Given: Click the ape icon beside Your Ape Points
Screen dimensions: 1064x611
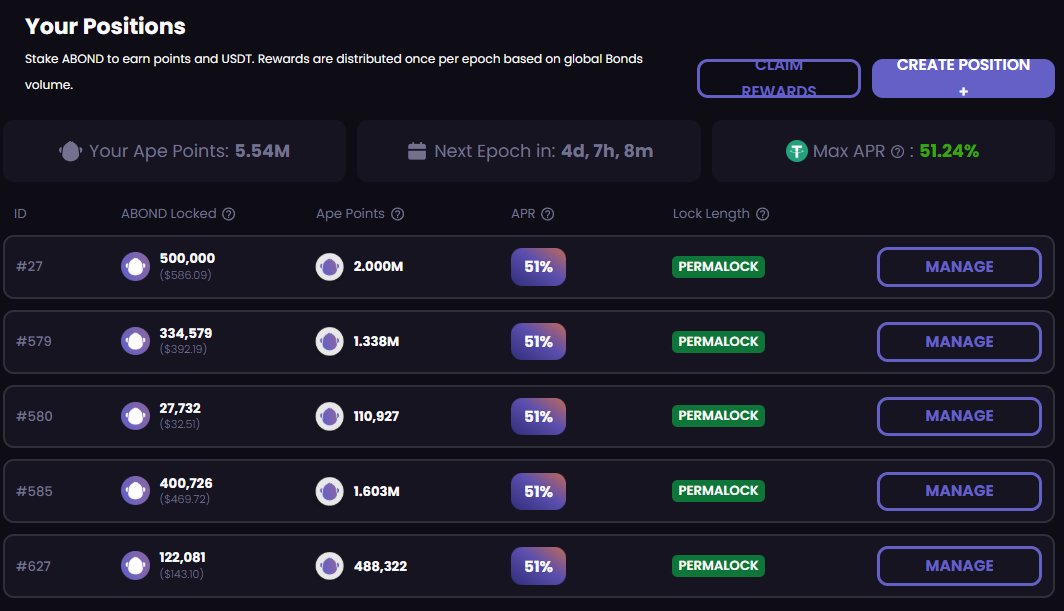Looking at the screenshot, I should pos(70,151).
